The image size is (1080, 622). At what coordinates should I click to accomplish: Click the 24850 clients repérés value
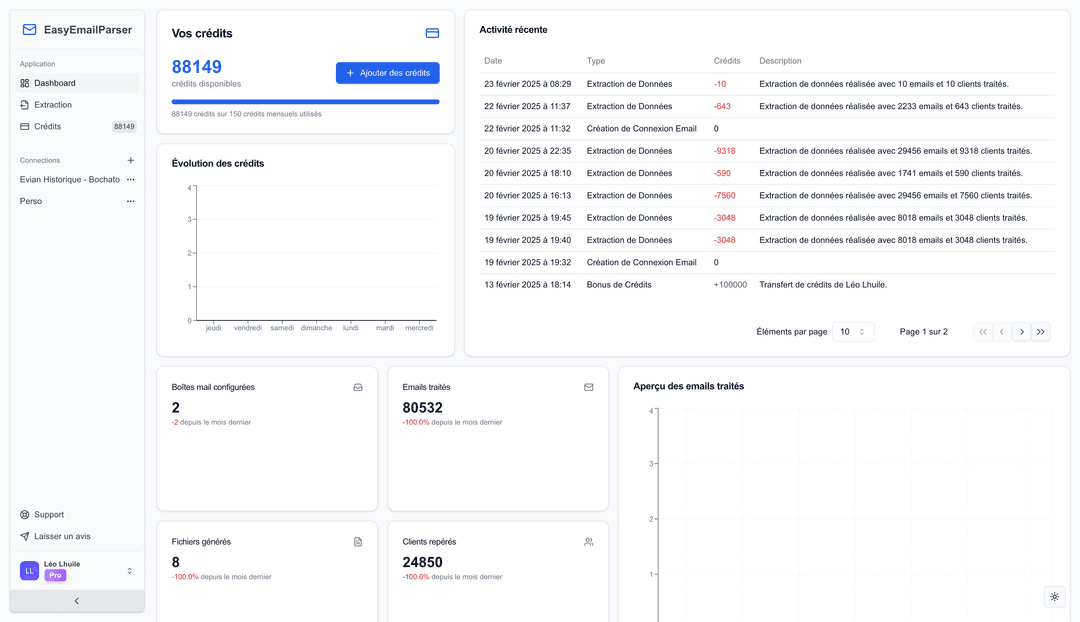point(422,563)
